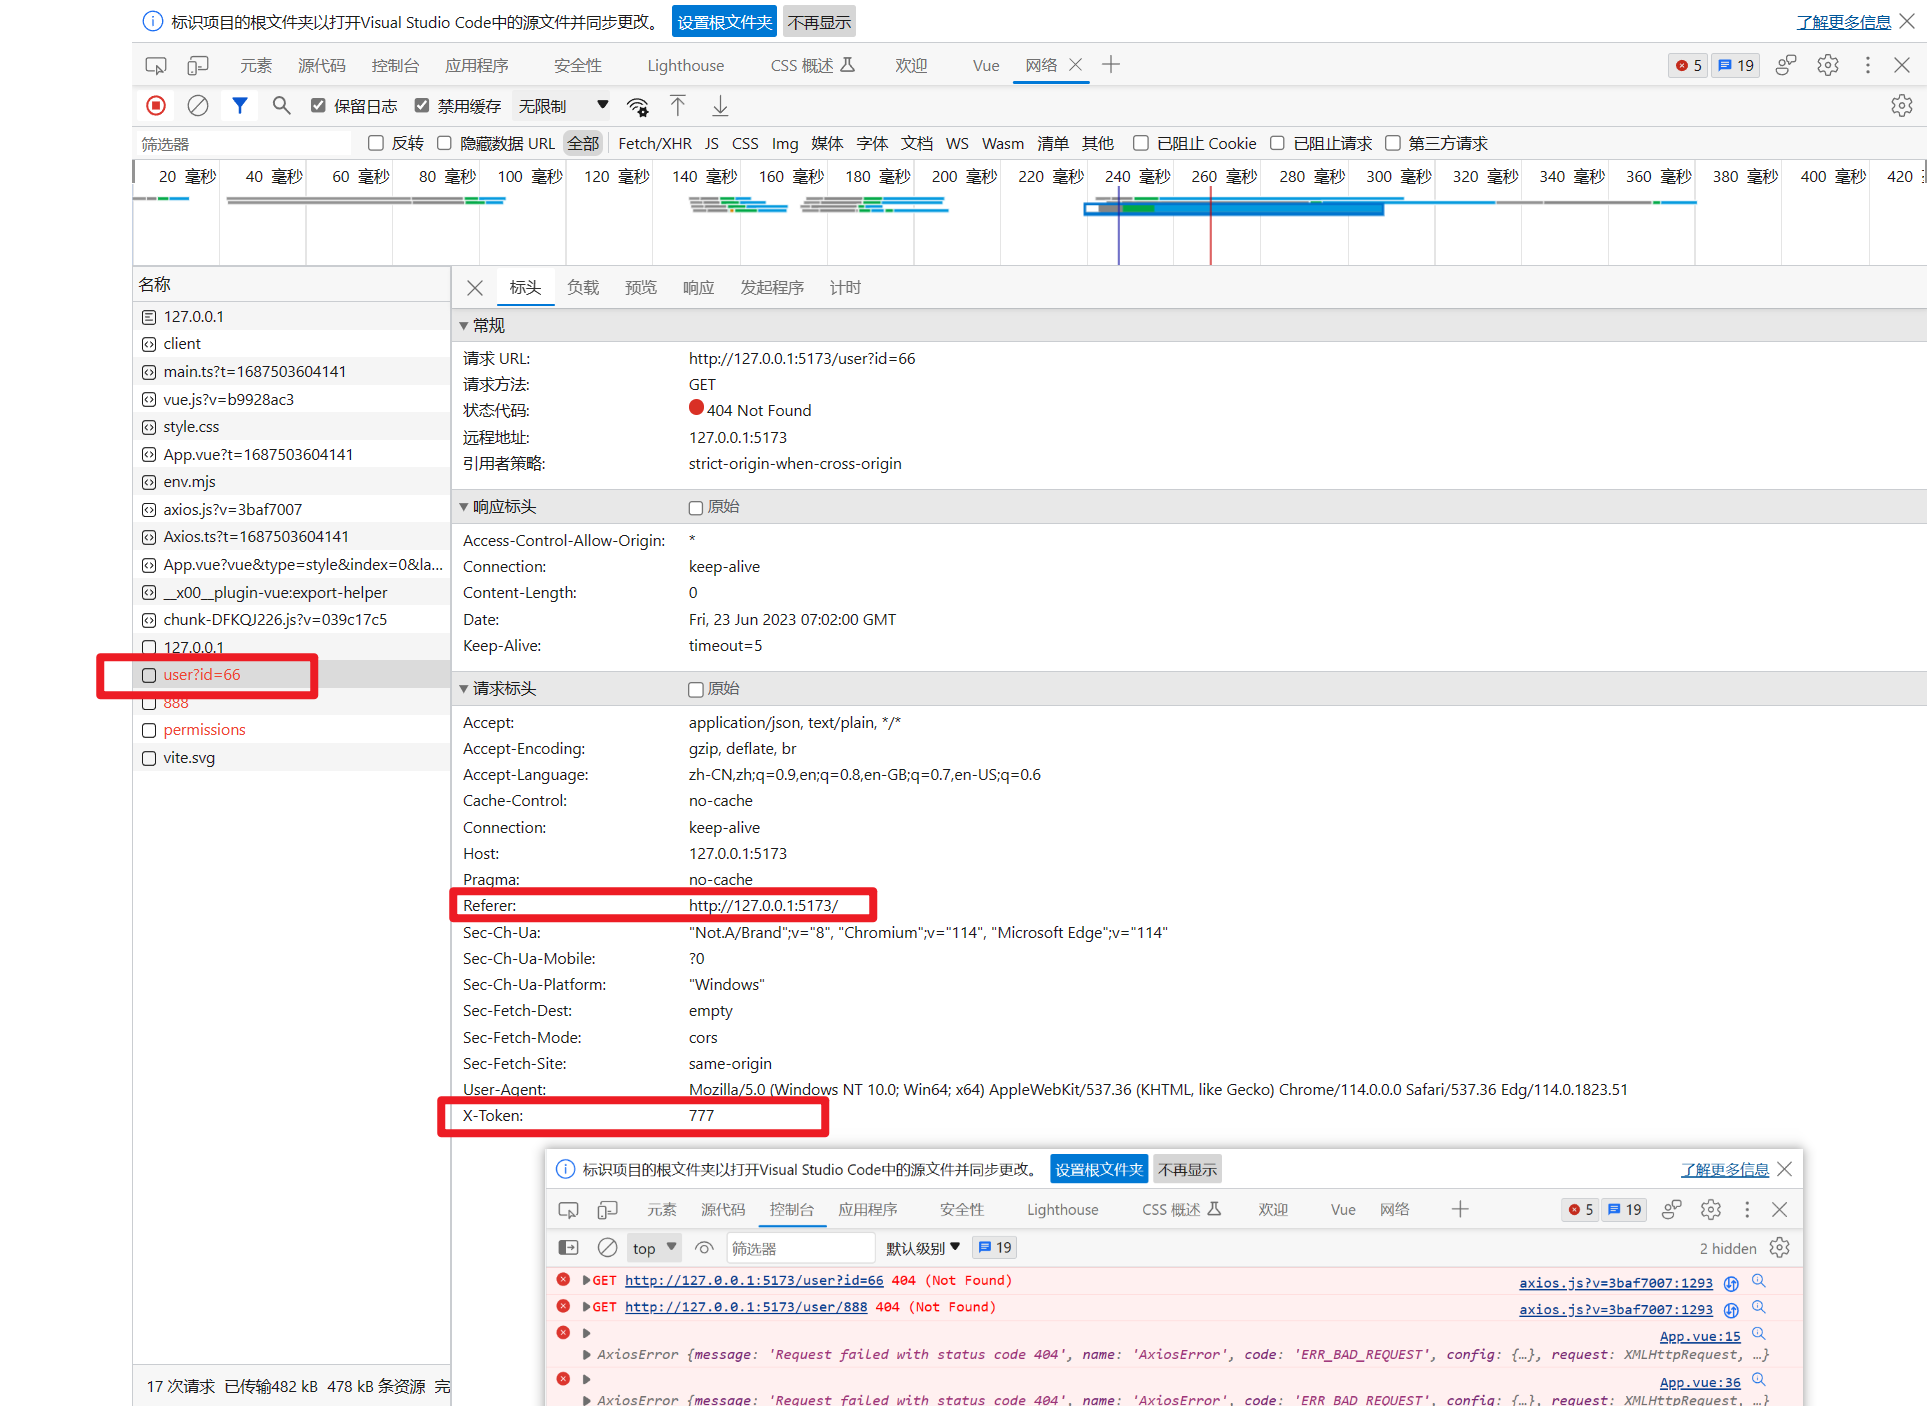Click don't show again button at top
This screenshot has height=1406, width=1927.
[819, 22]
